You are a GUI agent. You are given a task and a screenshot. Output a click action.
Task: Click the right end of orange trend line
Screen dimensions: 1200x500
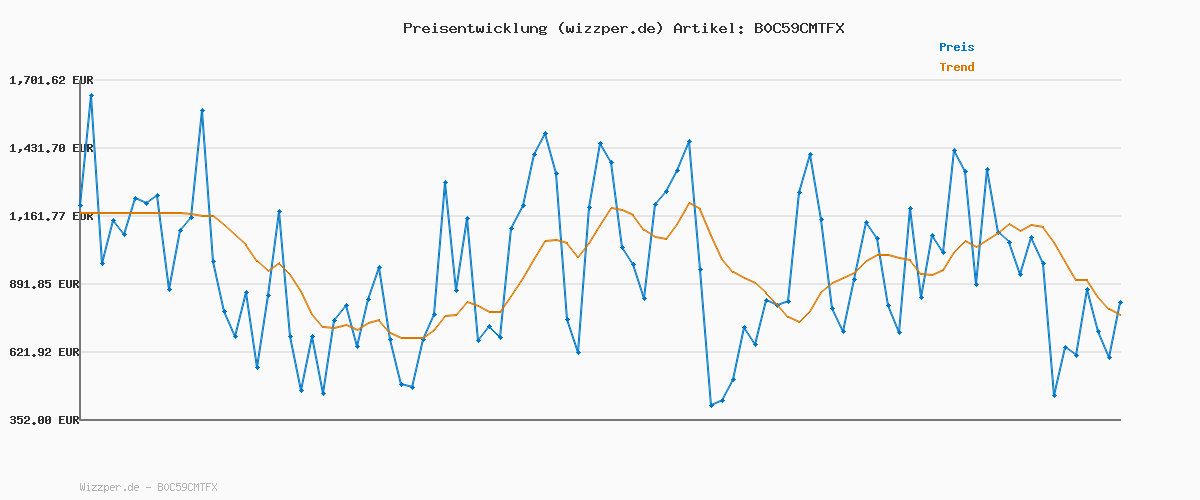[x=1120, y=316]
